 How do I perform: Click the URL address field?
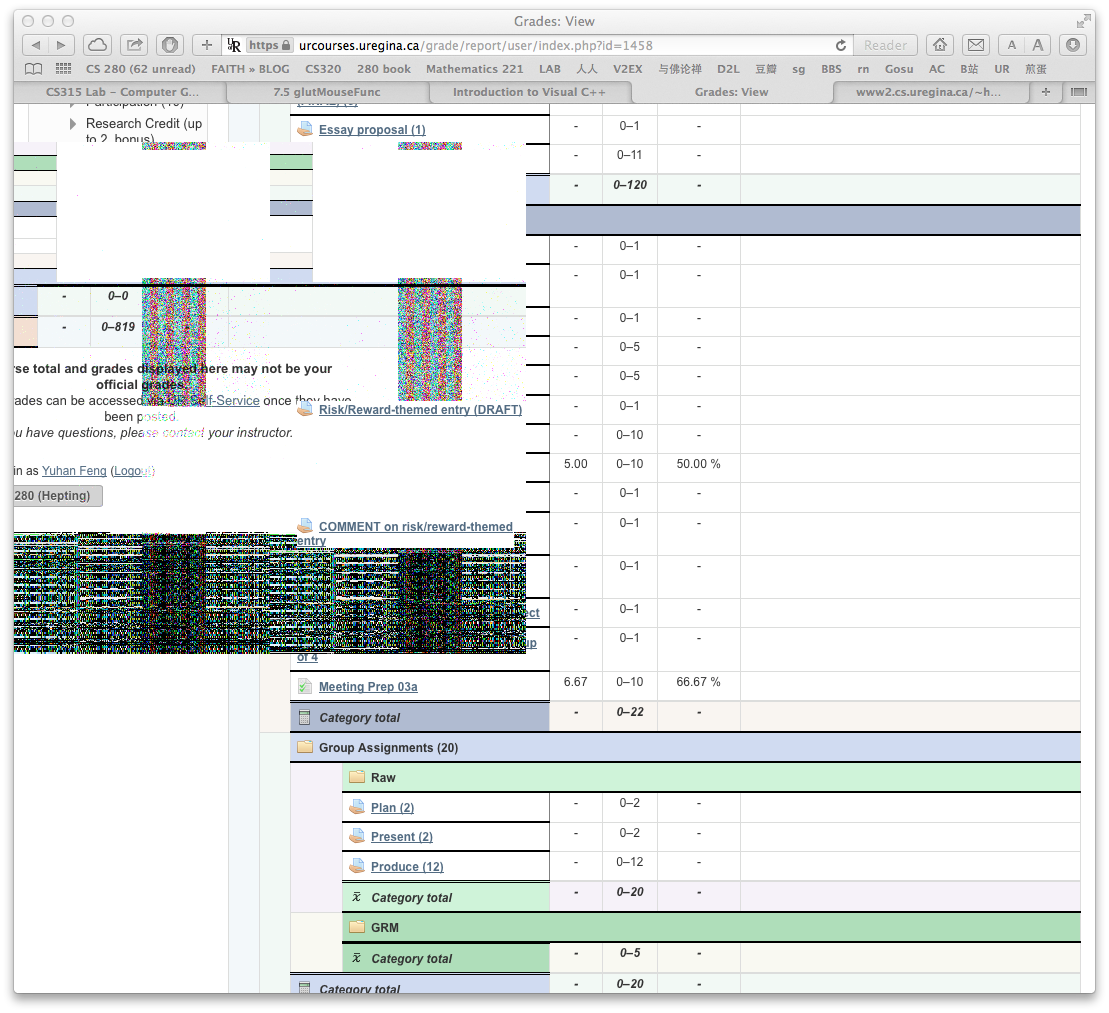click(x=560, y=45)
